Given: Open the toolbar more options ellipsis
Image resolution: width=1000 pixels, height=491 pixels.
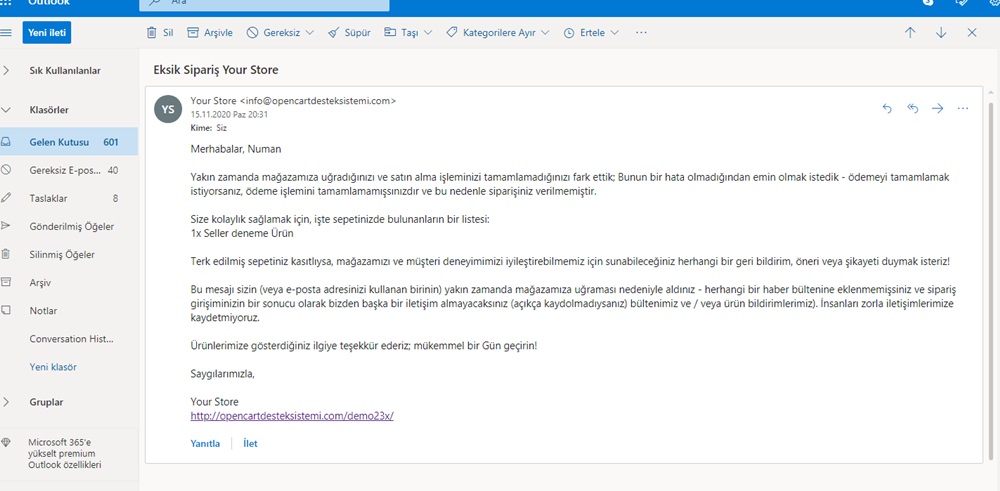Looking at the screenshot, I should point(642,33).
